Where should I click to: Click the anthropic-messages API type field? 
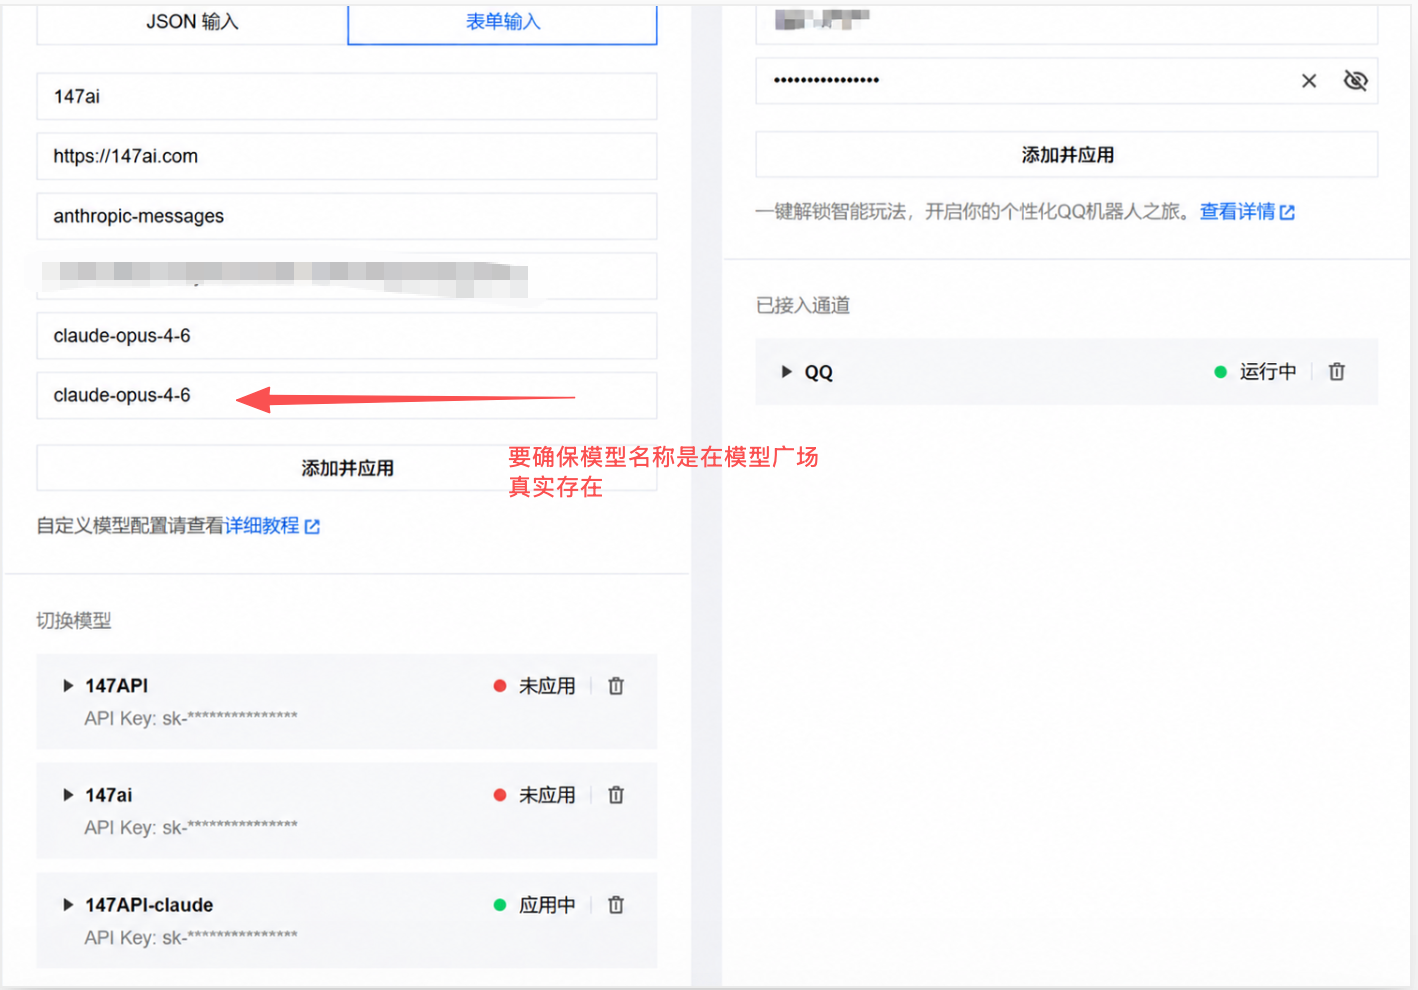click(347, 217)
